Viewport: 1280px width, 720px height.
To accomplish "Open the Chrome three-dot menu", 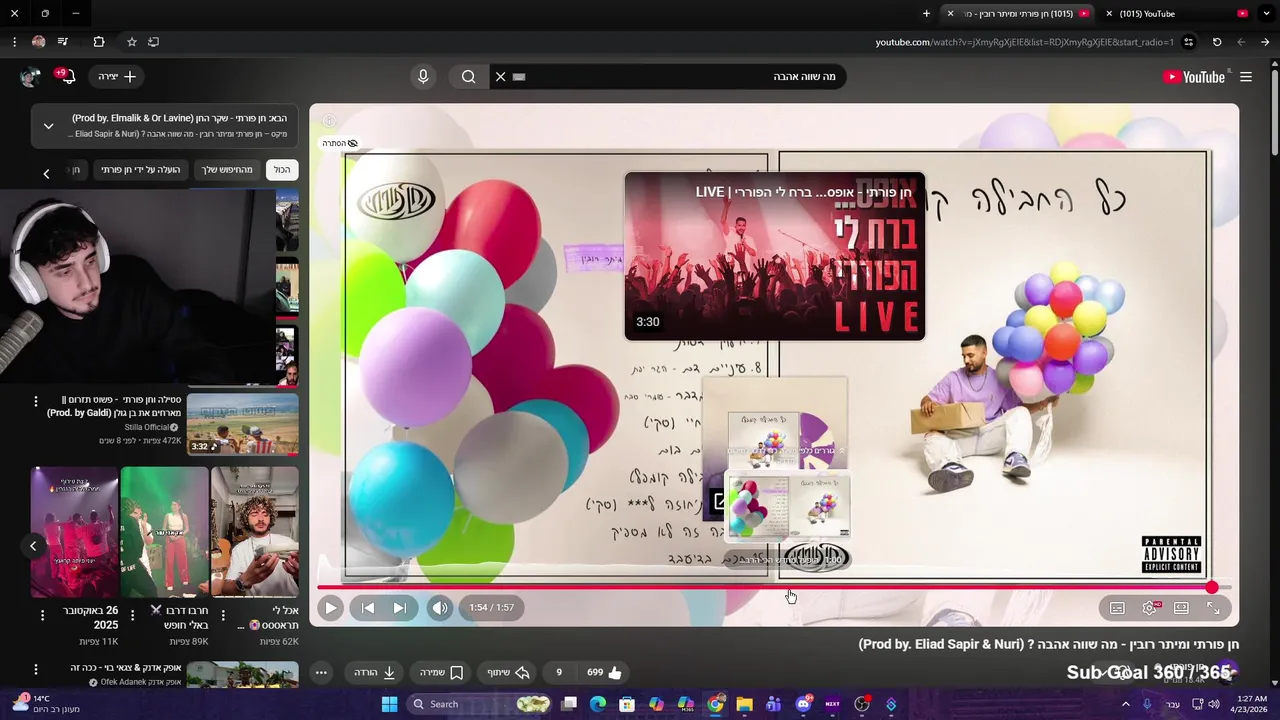I will click(14, 42).
